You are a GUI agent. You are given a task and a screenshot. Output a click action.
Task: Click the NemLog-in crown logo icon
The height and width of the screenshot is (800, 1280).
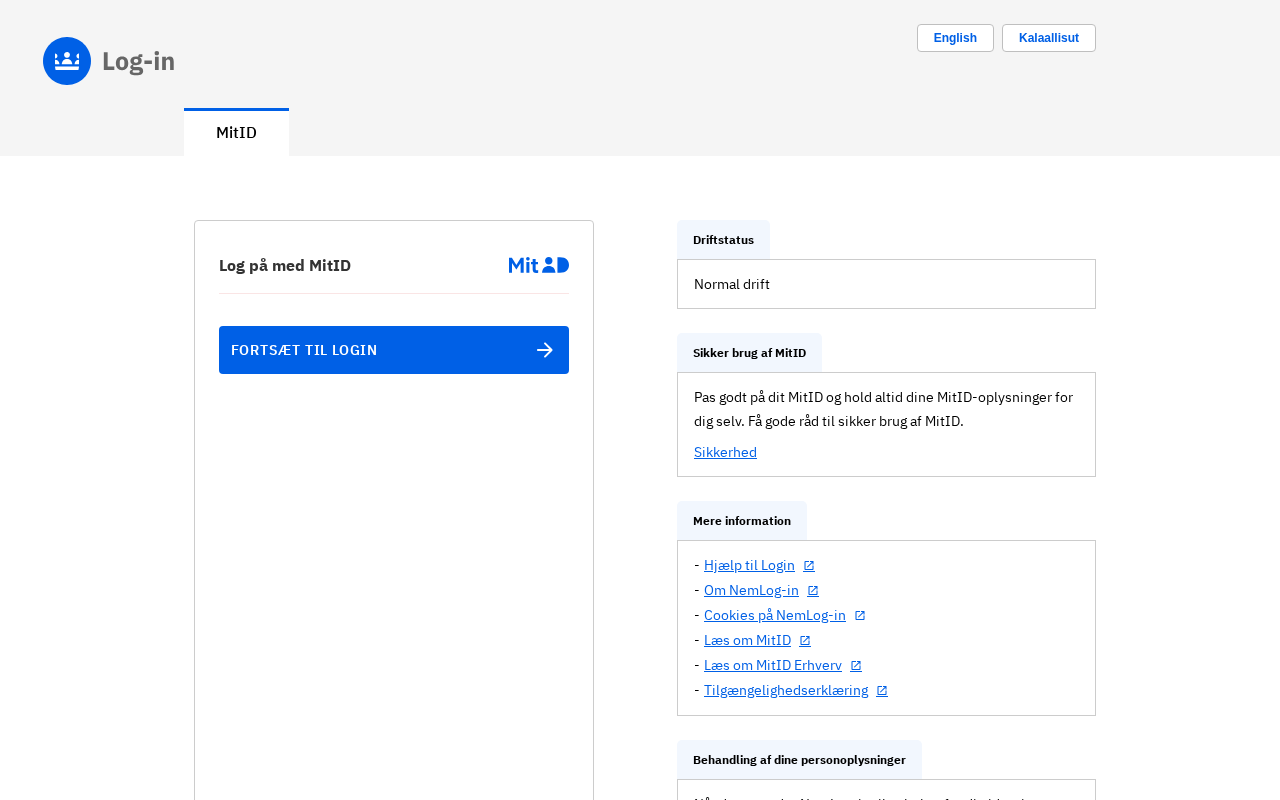(67, 61)
